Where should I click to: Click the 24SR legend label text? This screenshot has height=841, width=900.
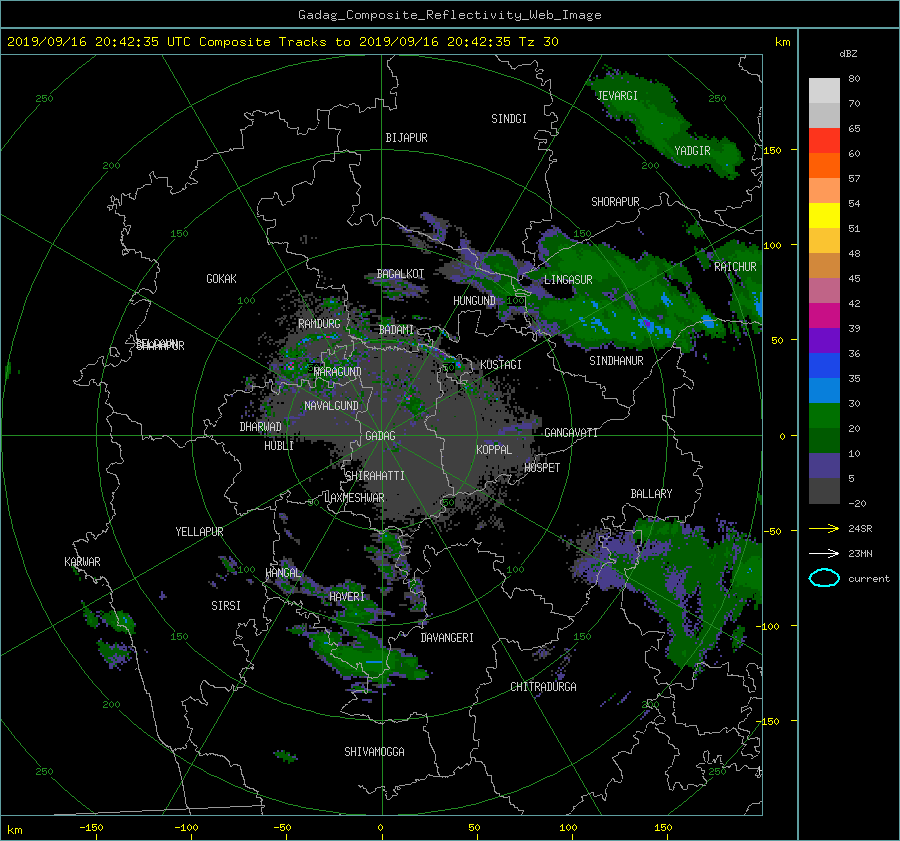[860, 528]
